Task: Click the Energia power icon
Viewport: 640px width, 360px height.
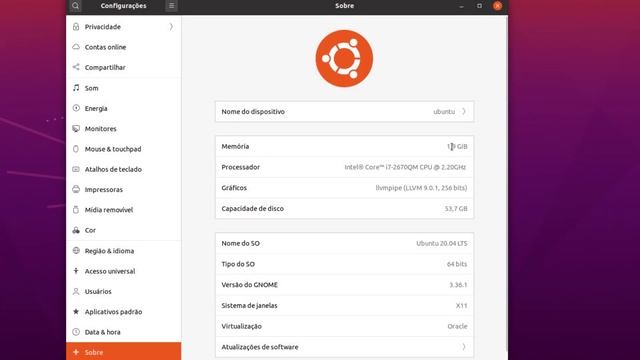Action: pyautogui.click(x=76, y=108)
